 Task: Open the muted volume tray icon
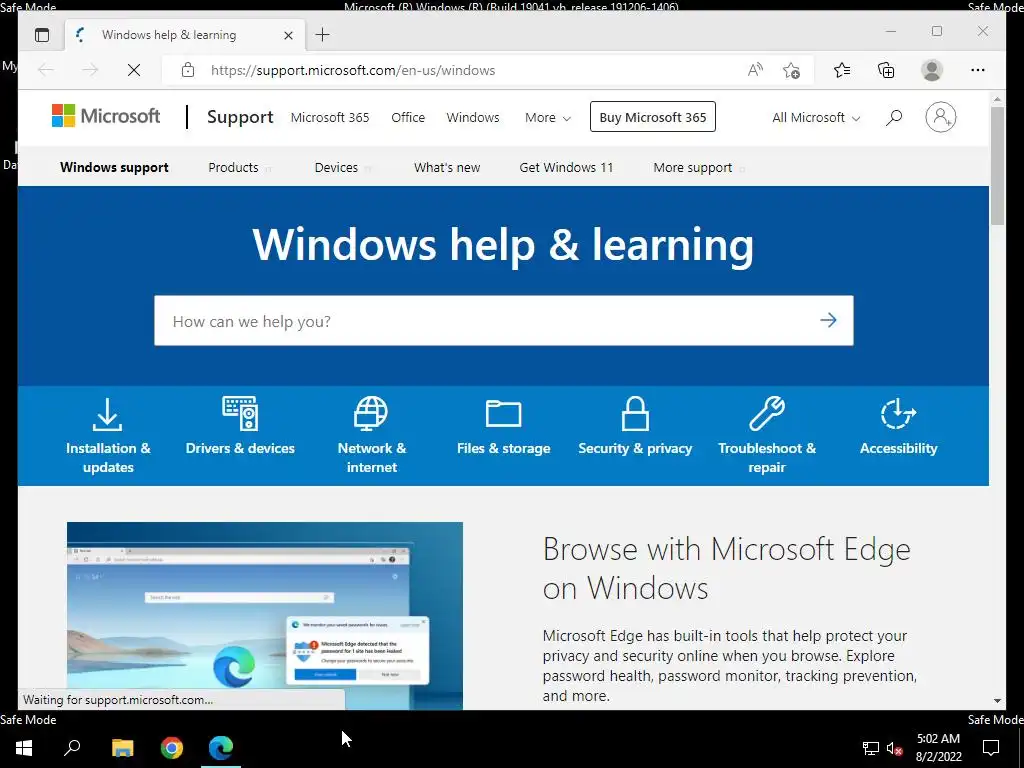pyautogui.click(x=894, y=748)
